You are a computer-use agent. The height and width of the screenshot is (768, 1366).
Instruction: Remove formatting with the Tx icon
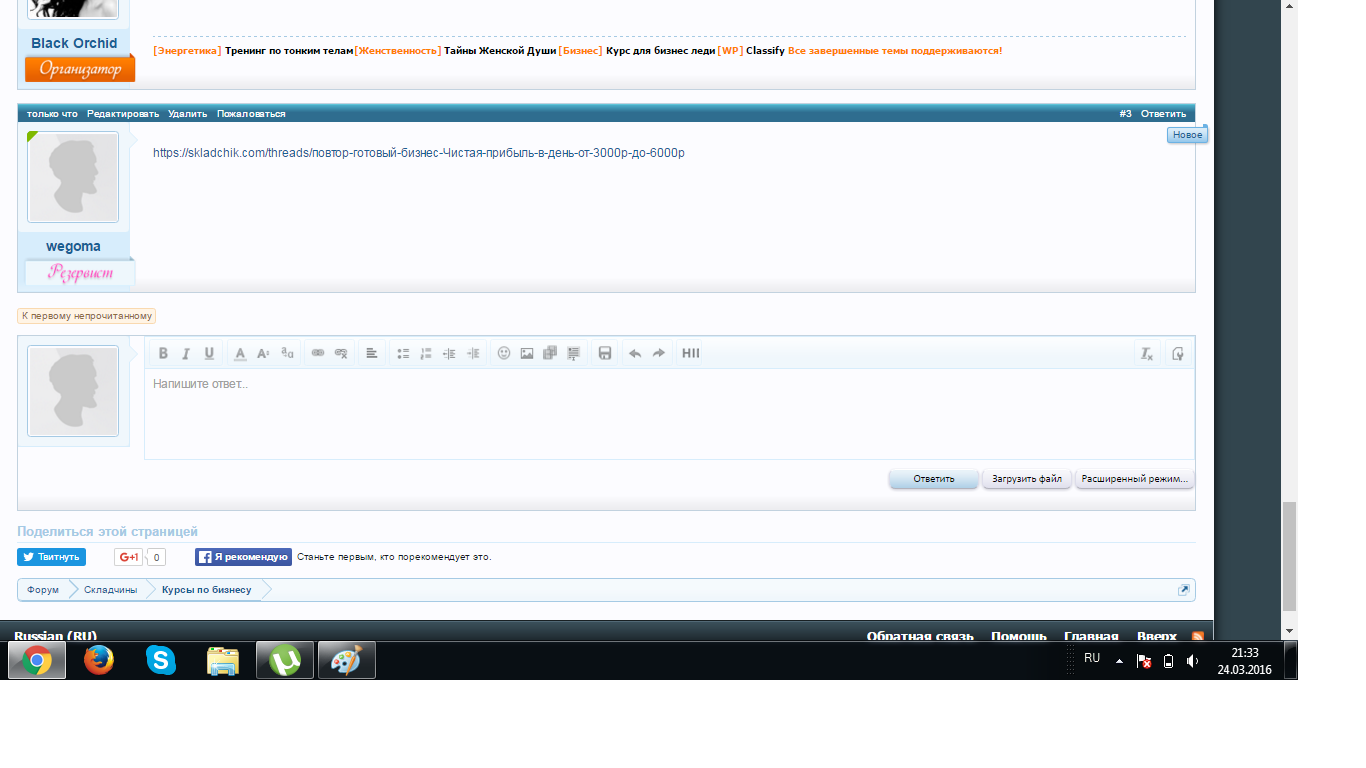coord(1147,353)
